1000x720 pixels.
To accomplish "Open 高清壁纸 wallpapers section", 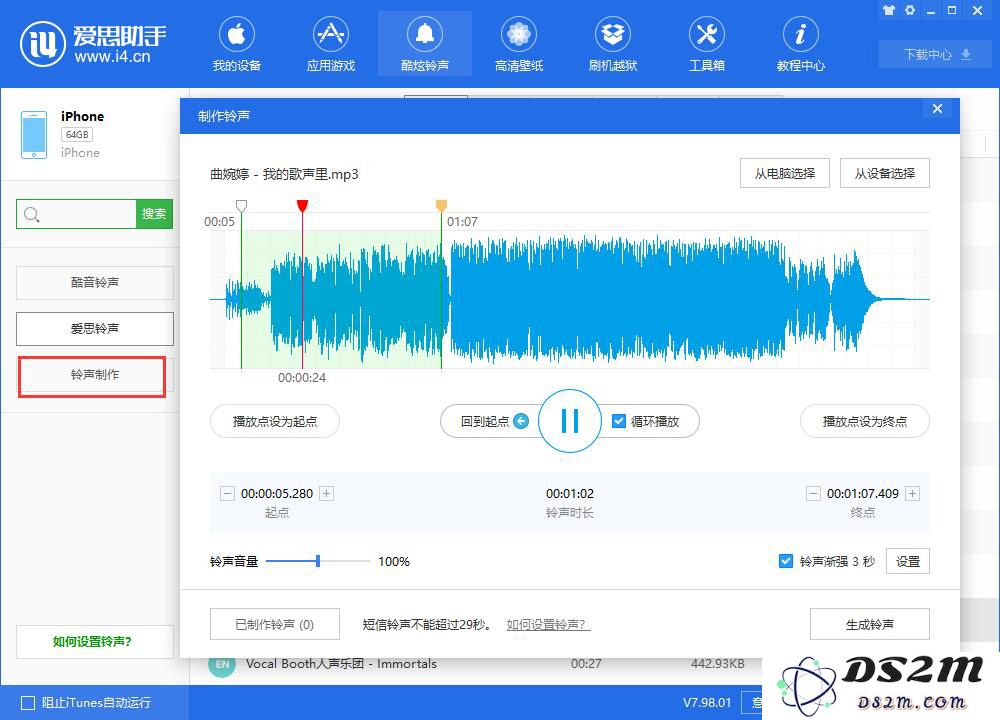I will point(518,43).
